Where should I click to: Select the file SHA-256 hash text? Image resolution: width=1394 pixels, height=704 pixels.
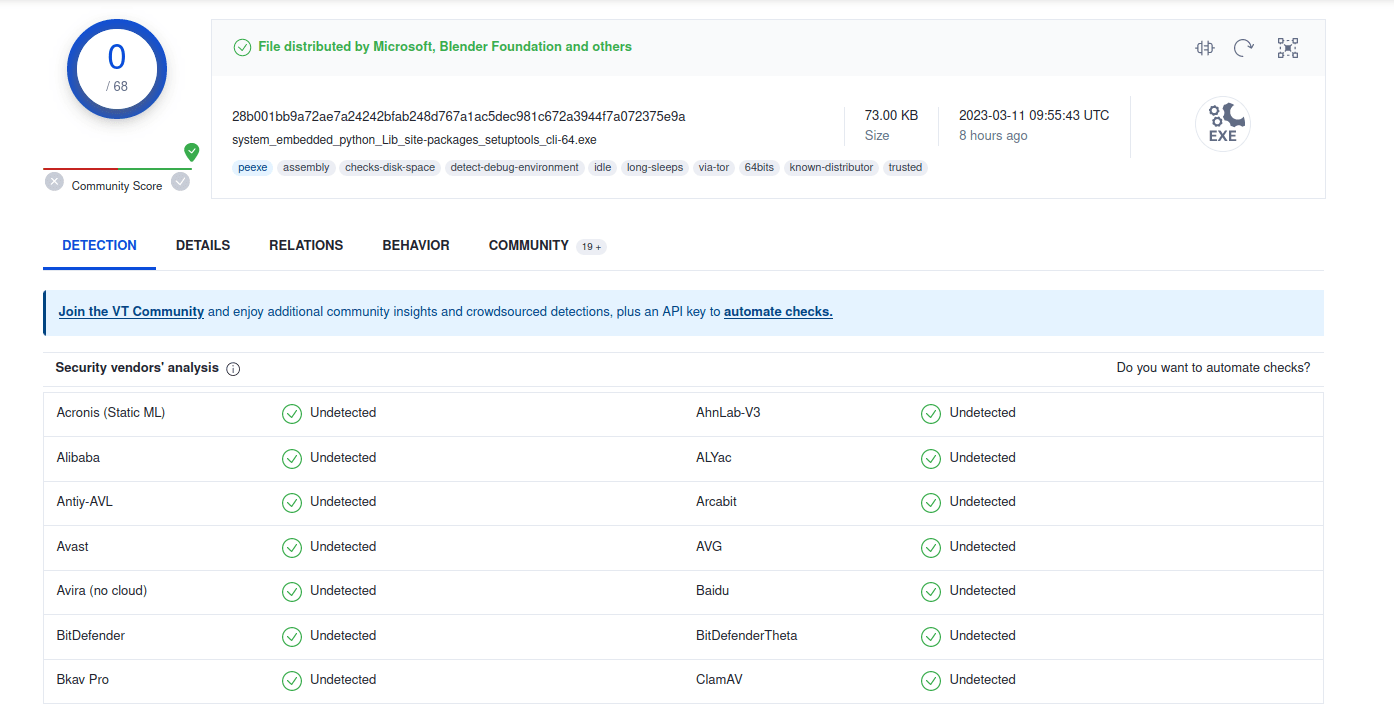click(456, 116)
